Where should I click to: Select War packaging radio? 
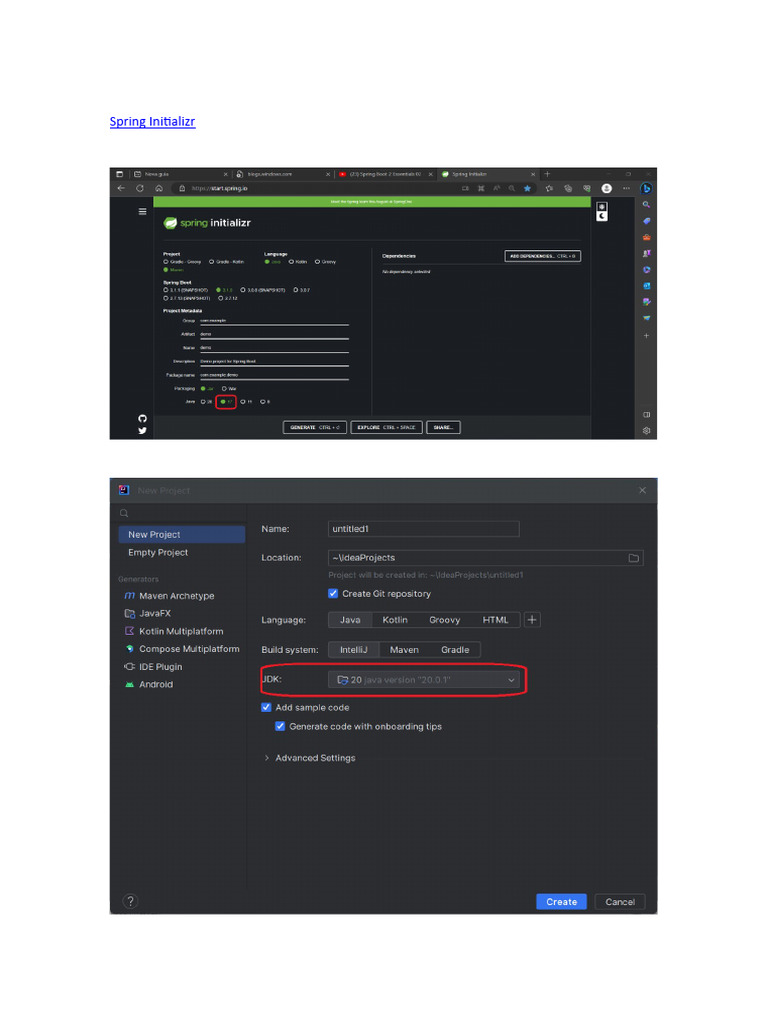coord(224,389)
